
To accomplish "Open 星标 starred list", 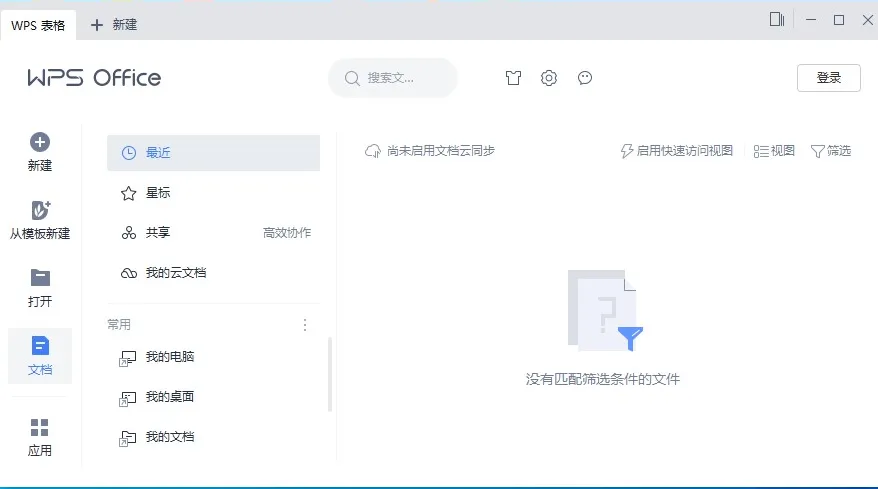I will pyautogui.click(x=213, y=193).
